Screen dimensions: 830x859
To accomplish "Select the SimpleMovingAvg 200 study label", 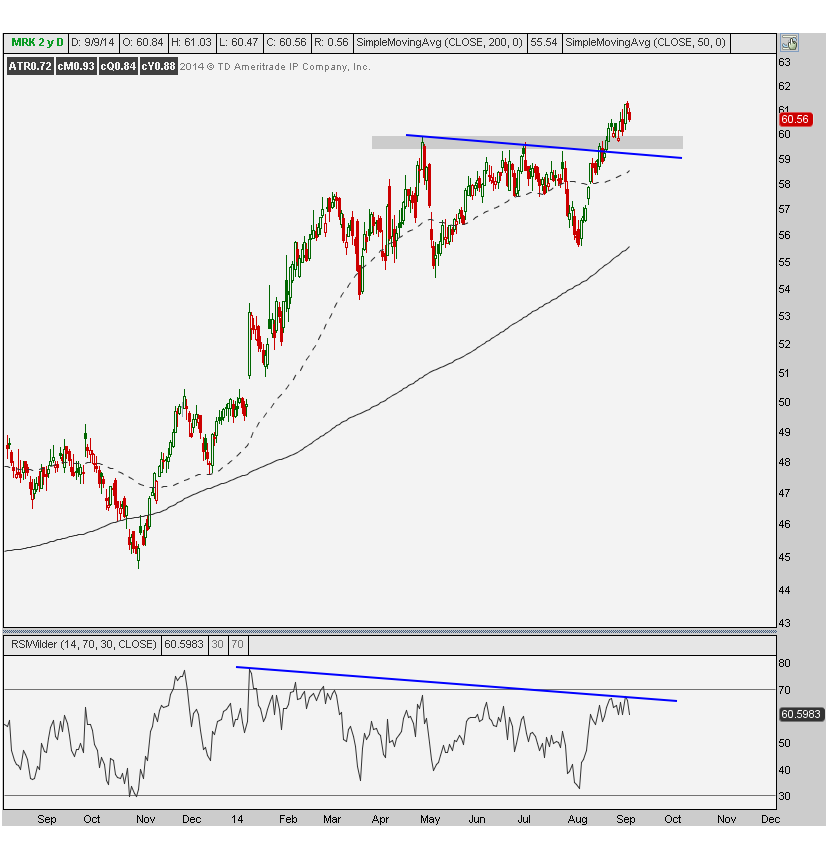I will (x=440, y=42).
